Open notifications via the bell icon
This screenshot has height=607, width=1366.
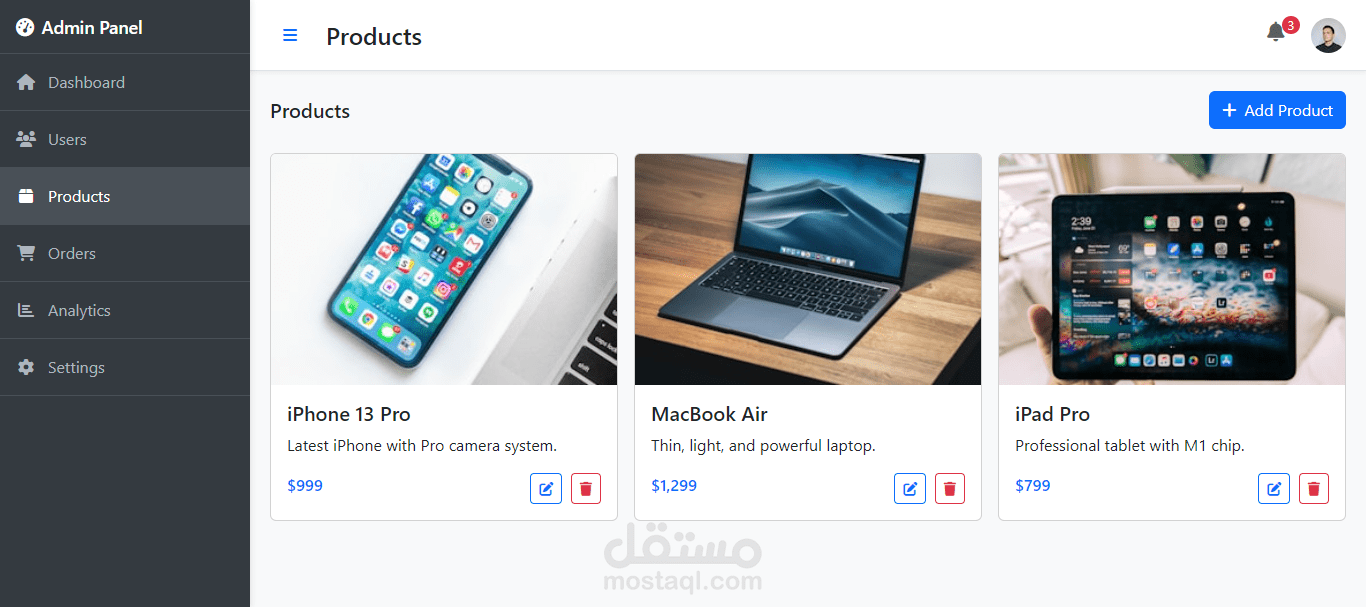1275,32
